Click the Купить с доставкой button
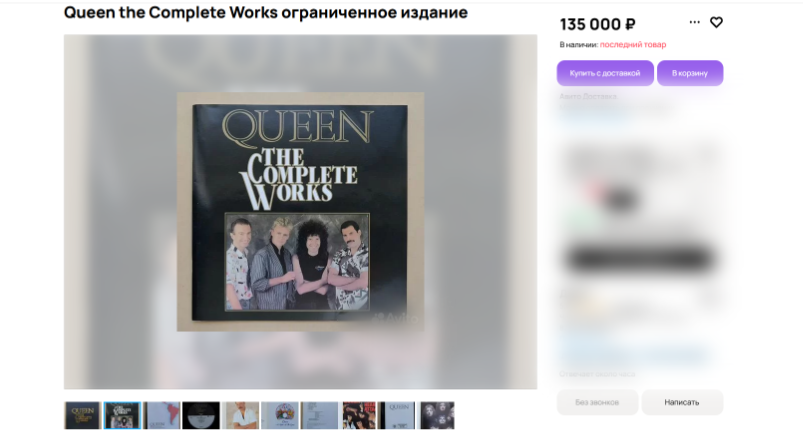 click(x=605, y=73)
